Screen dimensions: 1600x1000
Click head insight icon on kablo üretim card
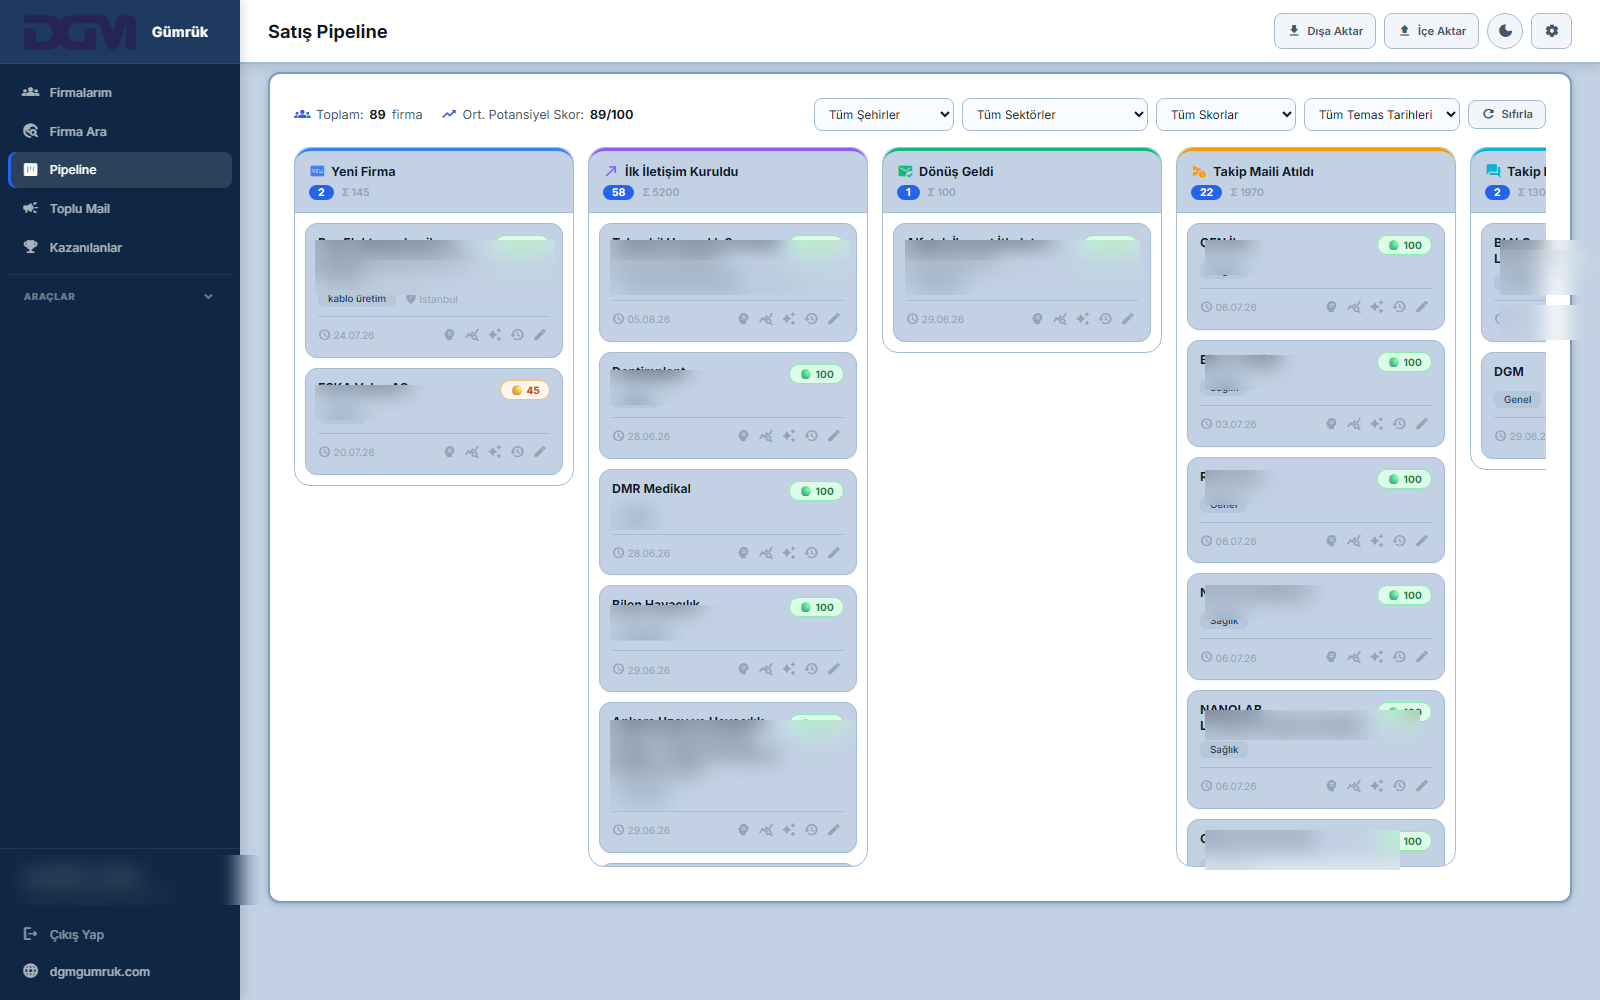click(449, 335)
